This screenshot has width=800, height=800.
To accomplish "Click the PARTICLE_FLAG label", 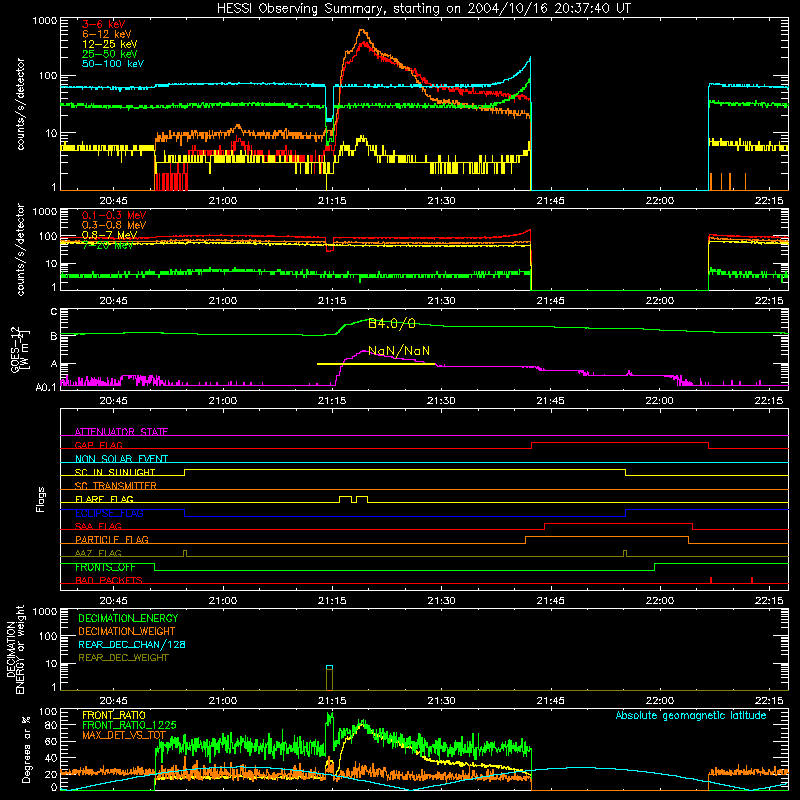I will click(112, 539).
